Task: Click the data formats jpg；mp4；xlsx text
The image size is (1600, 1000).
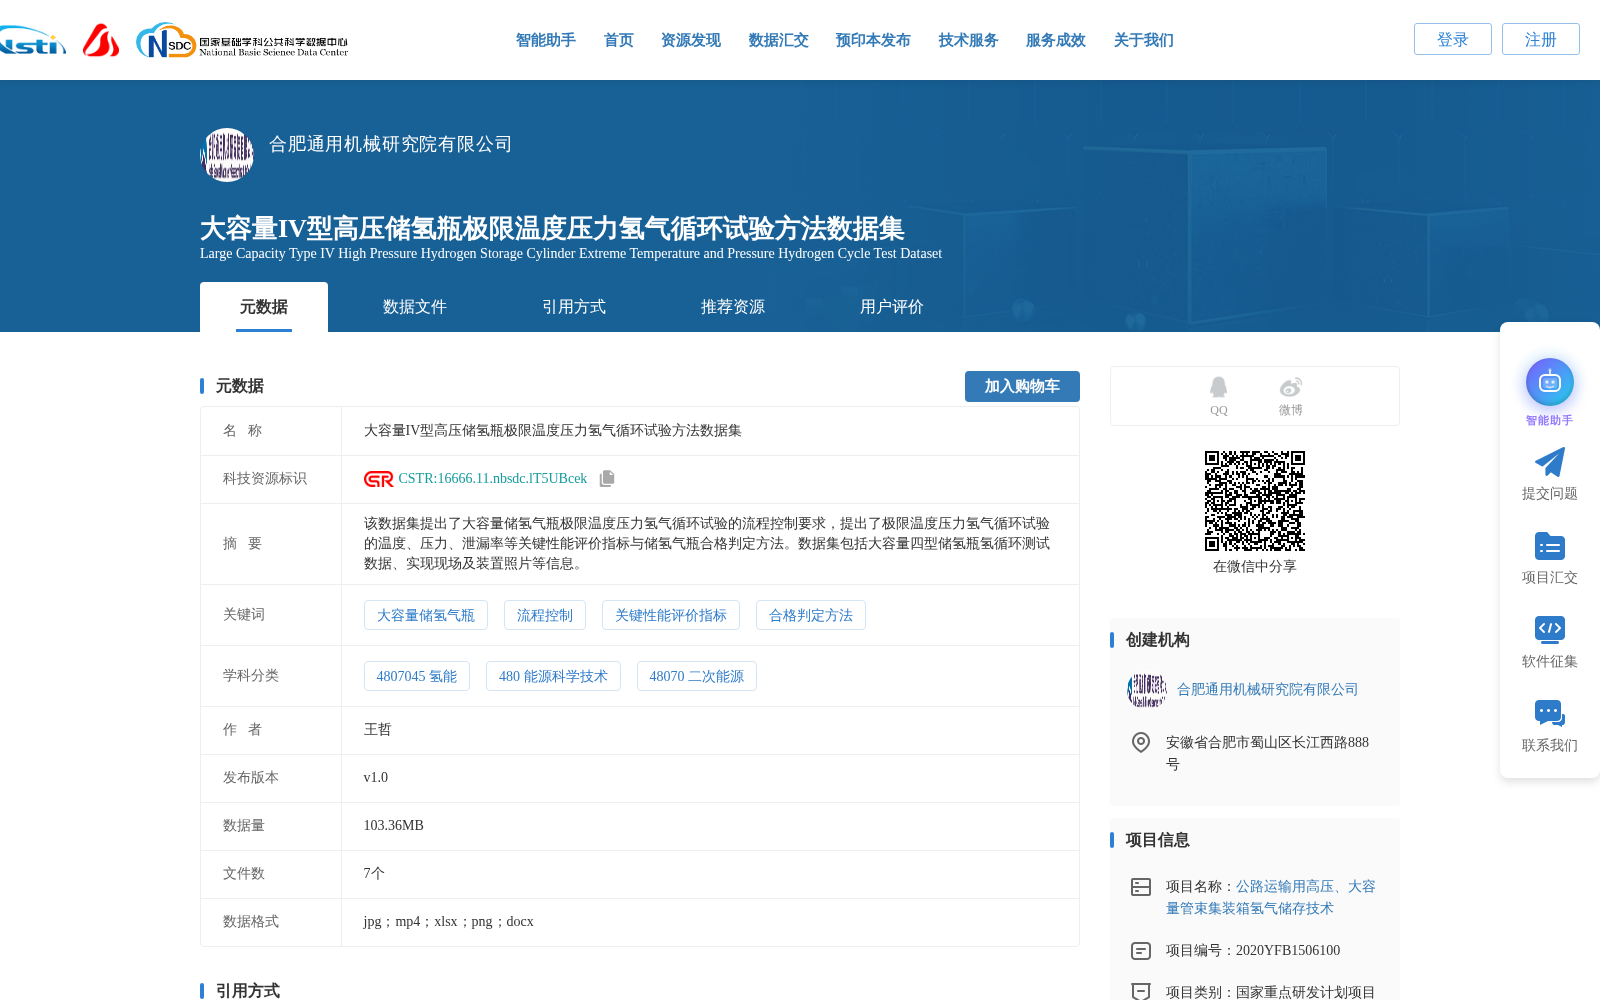Action: click(x=449, y=922)
